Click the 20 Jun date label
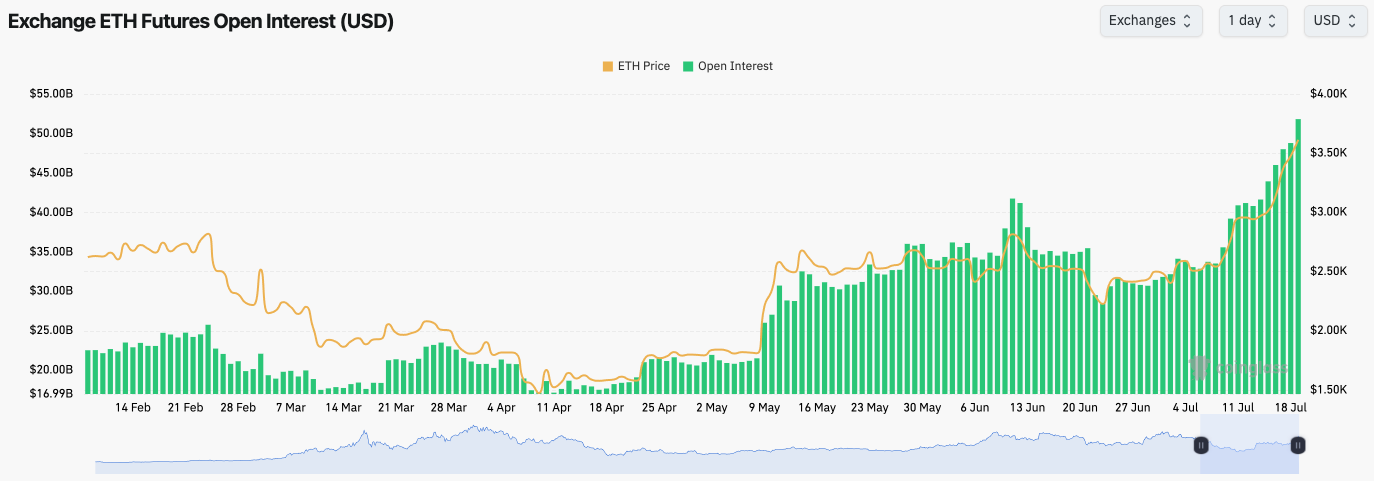This screenshot has height=481, width=1374. (x=1080, y=408)
